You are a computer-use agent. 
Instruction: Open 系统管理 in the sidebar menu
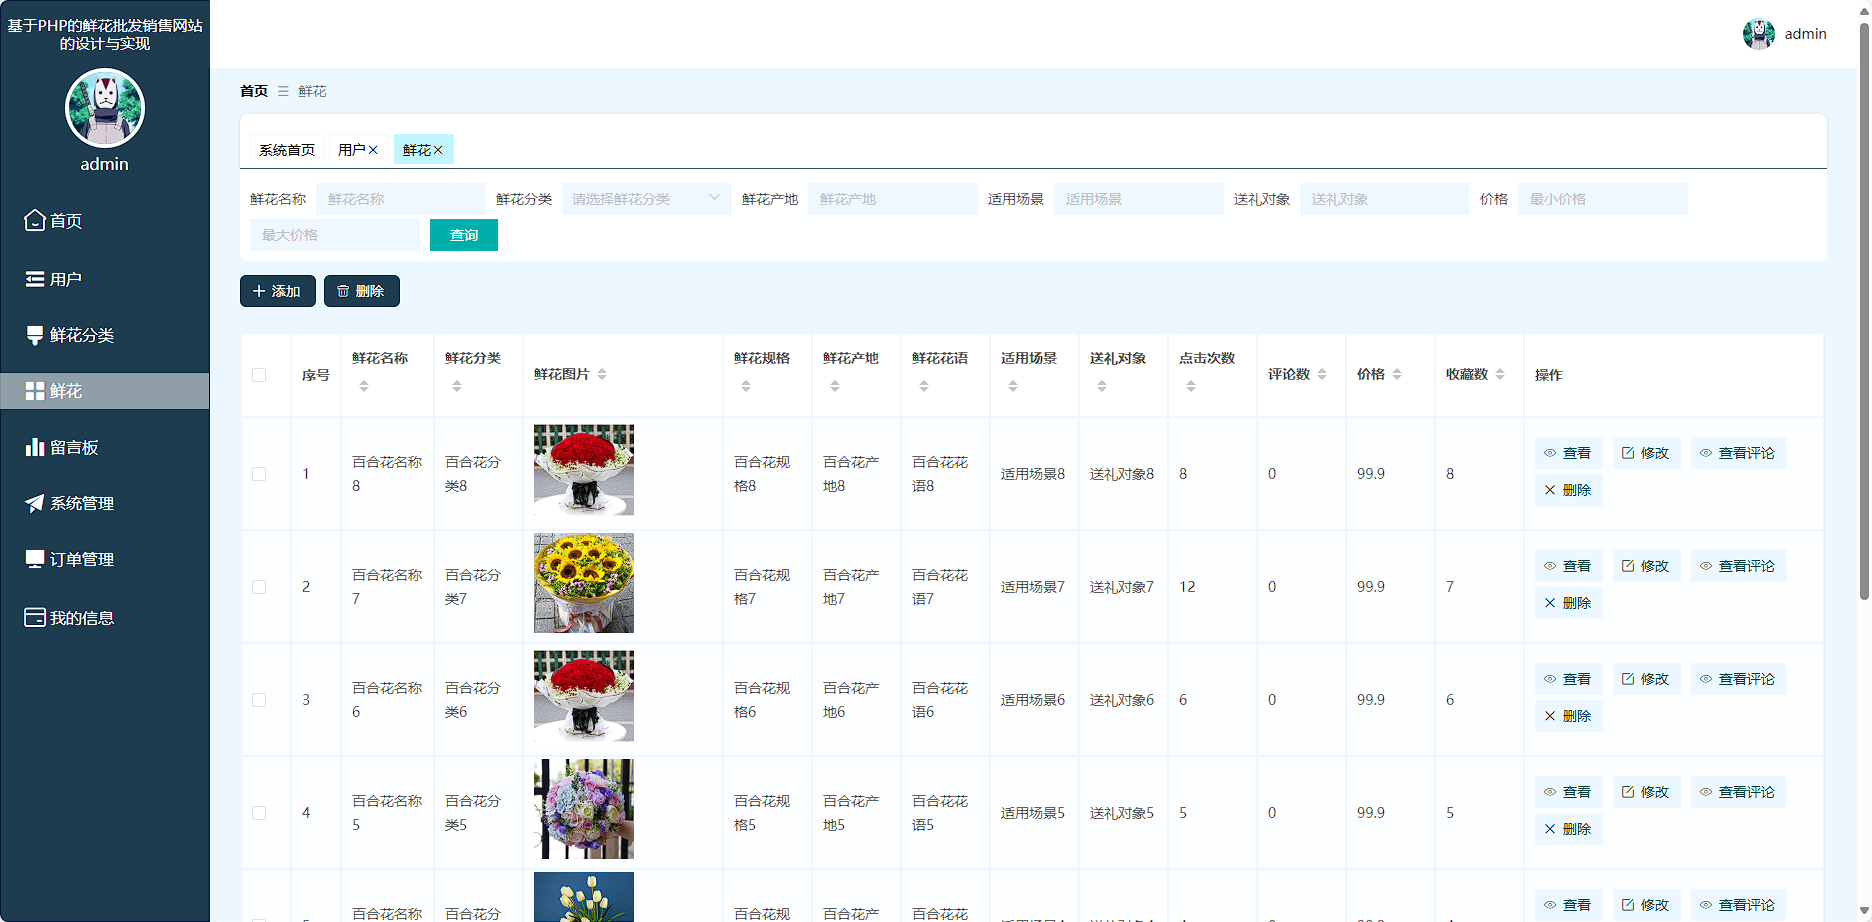click(105, 503)
